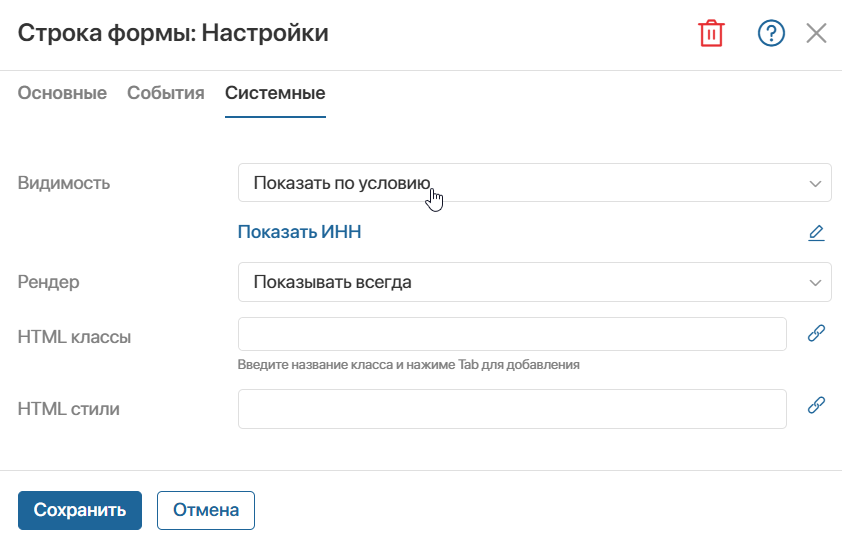This screenshot has height=542, width=842.
Task: Click the Отмена button
Action: coord(206,510)
